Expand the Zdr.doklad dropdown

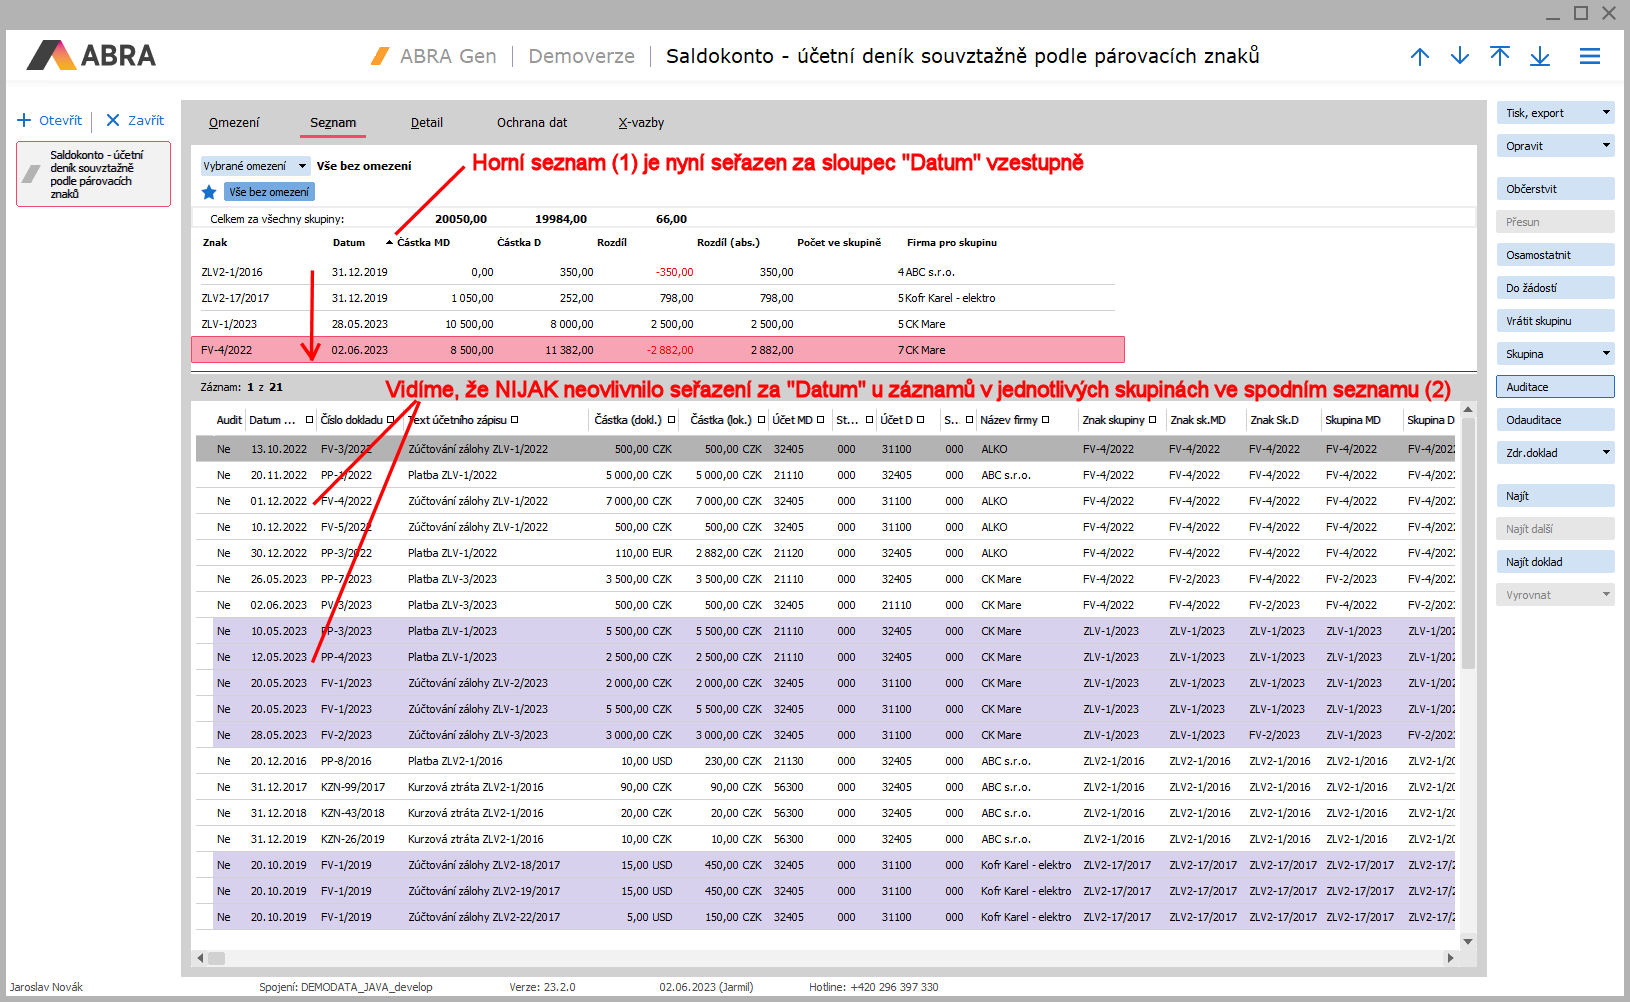click(x=1606, y=453)
